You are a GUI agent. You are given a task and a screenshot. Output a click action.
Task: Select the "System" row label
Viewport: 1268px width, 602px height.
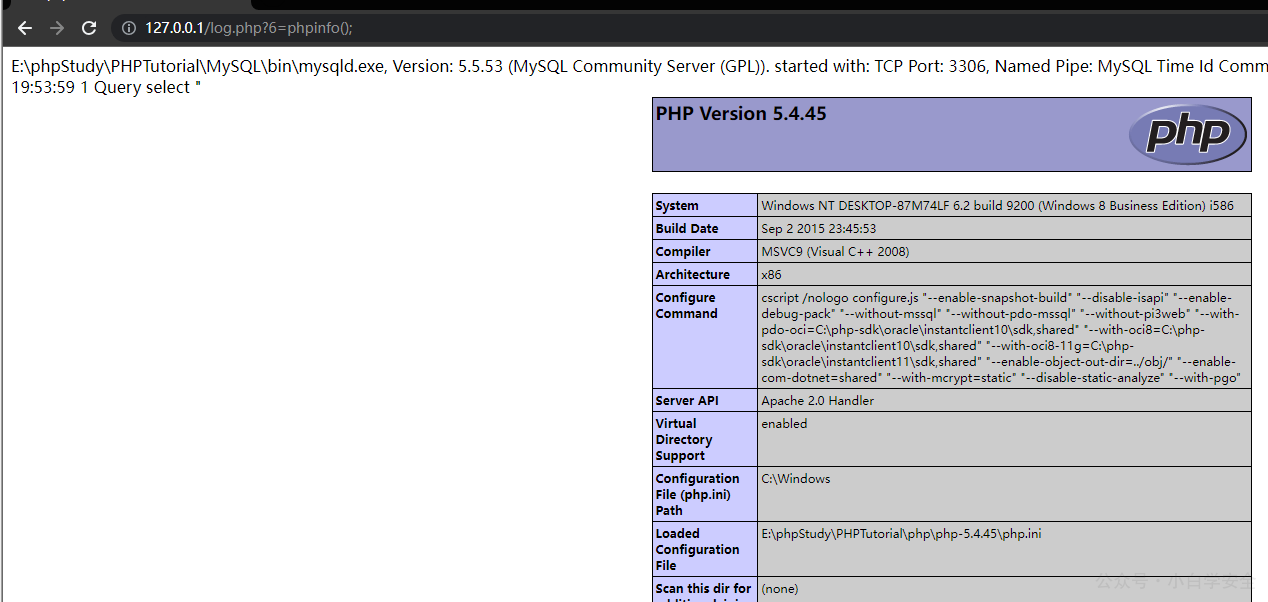point(677,206)
